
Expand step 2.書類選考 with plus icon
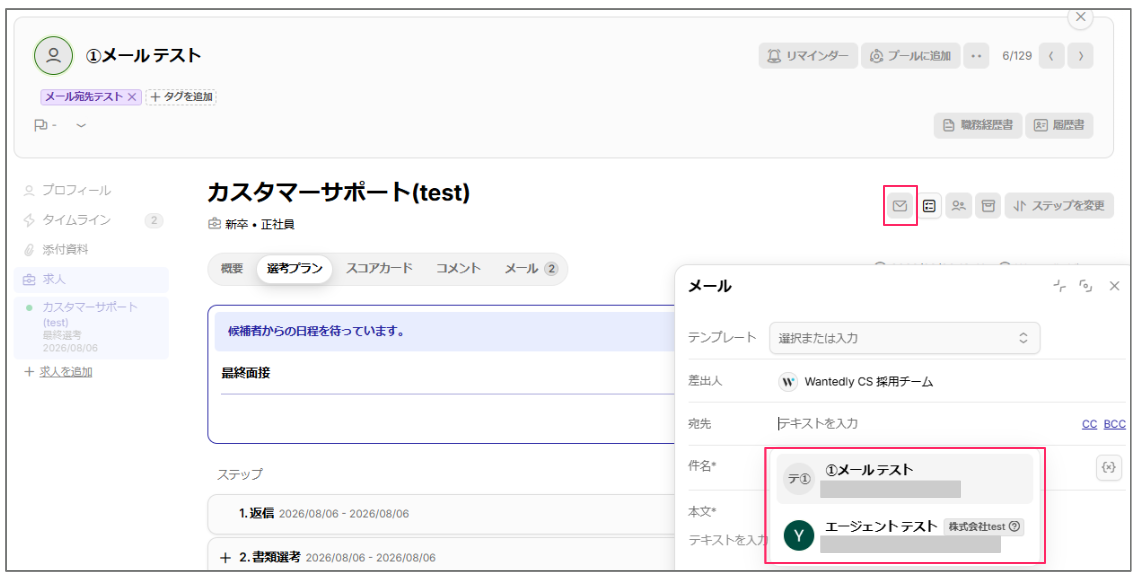(225, 557)
